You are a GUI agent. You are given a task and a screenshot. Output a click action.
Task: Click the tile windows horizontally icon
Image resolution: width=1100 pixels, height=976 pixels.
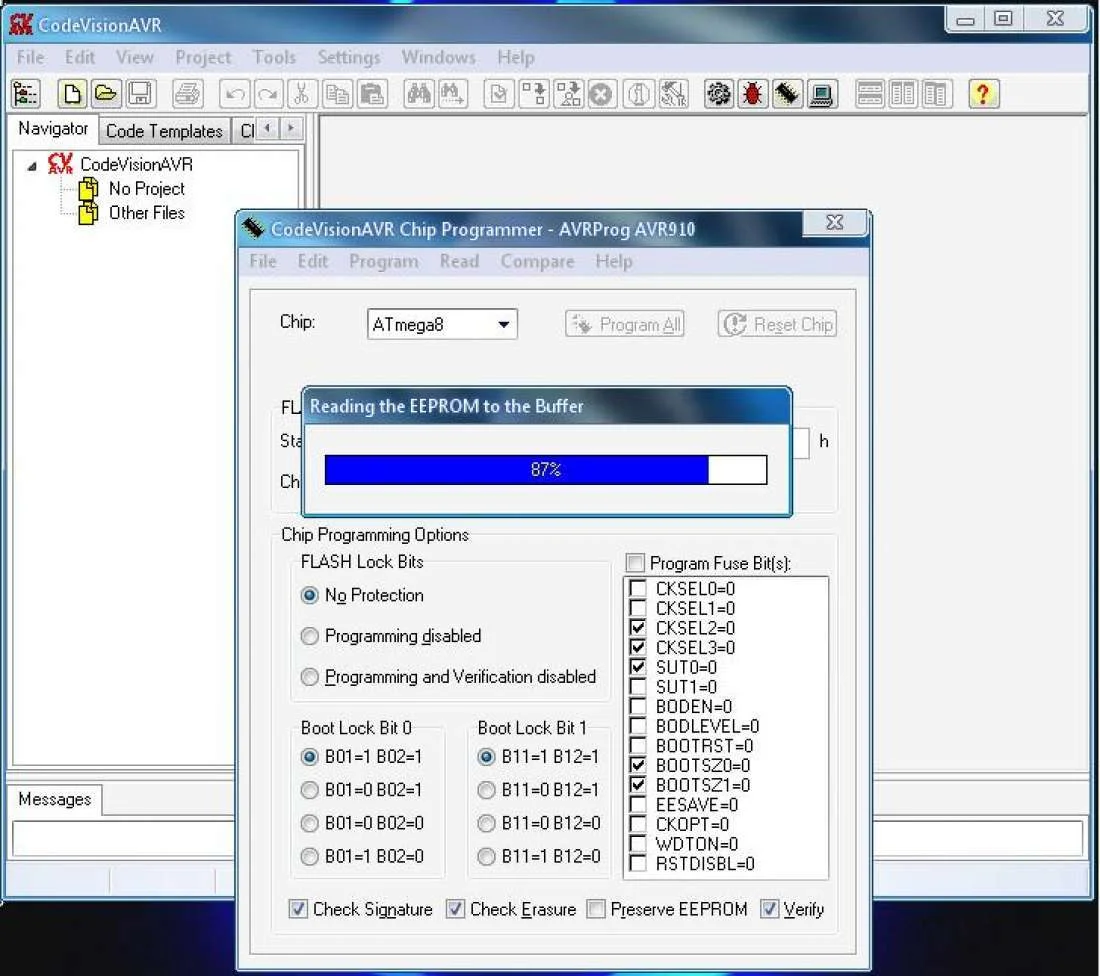(870, 94)
